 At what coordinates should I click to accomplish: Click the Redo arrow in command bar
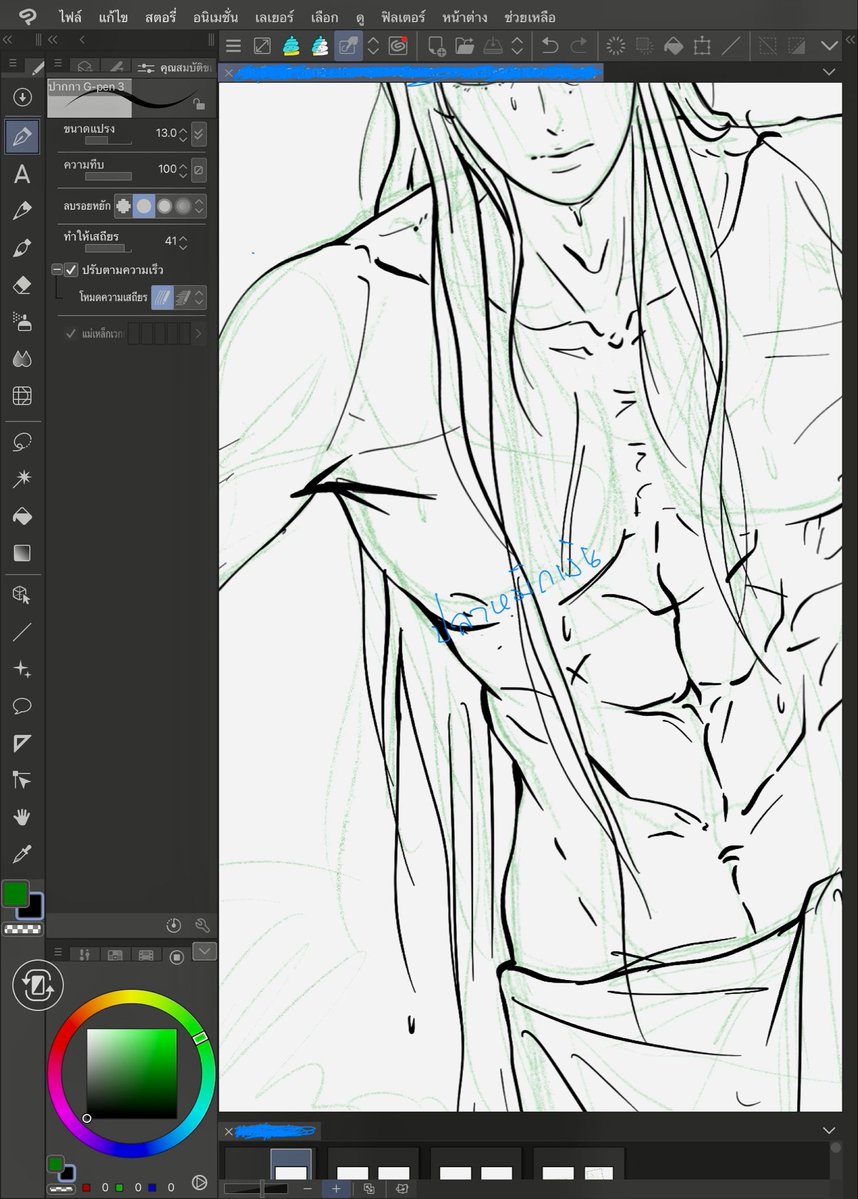click(579, 46)
